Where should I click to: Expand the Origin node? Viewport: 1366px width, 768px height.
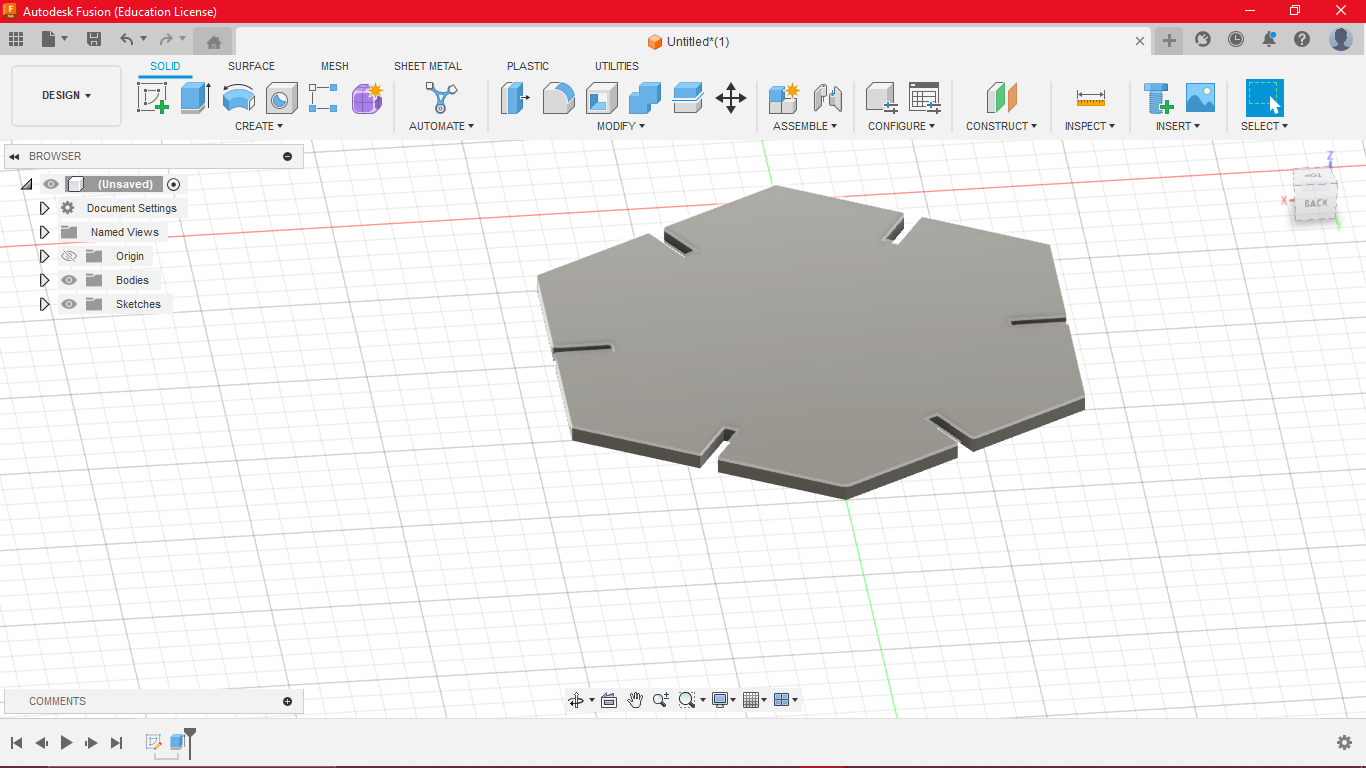click(x=44, y=256)
